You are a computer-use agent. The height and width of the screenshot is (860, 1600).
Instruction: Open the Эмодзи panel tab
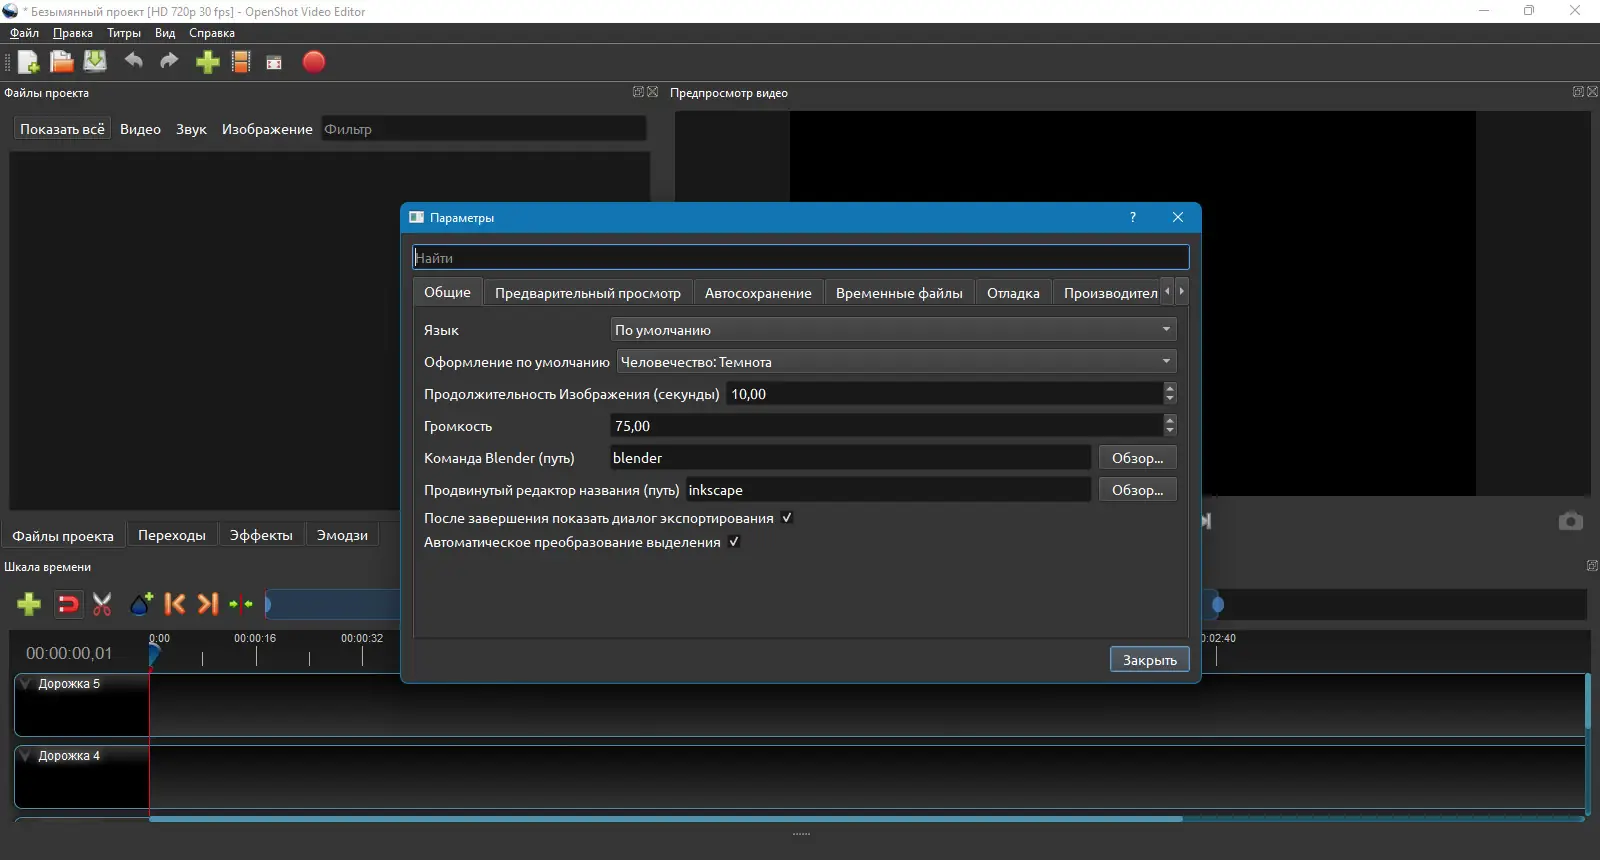tap(342, 535)
